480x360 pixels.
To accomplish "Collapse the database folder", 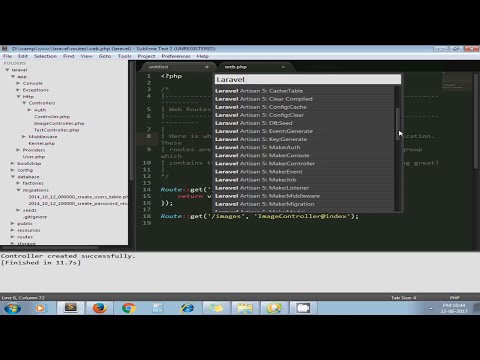I will pyautogui.click(x=13, y=177).
